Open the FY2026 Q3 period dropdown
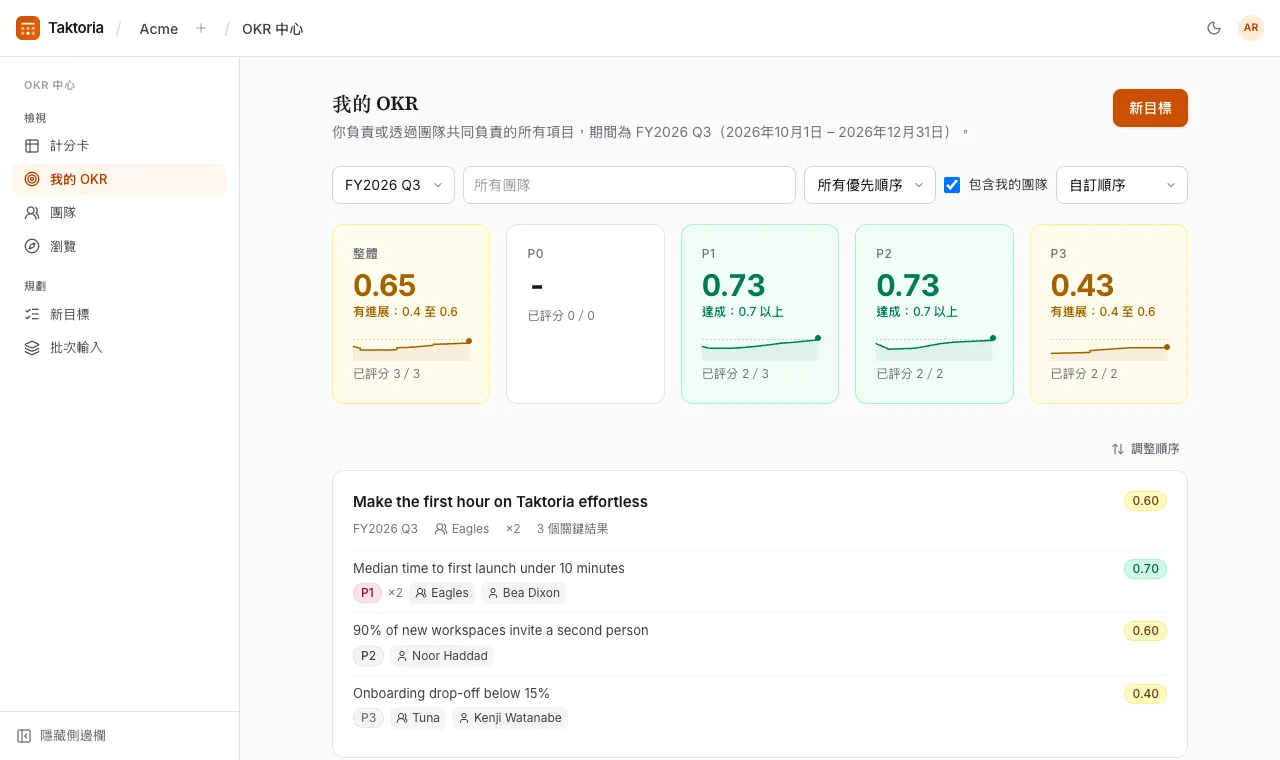Screen dimensions: 1280x760 tap(393, 185)
